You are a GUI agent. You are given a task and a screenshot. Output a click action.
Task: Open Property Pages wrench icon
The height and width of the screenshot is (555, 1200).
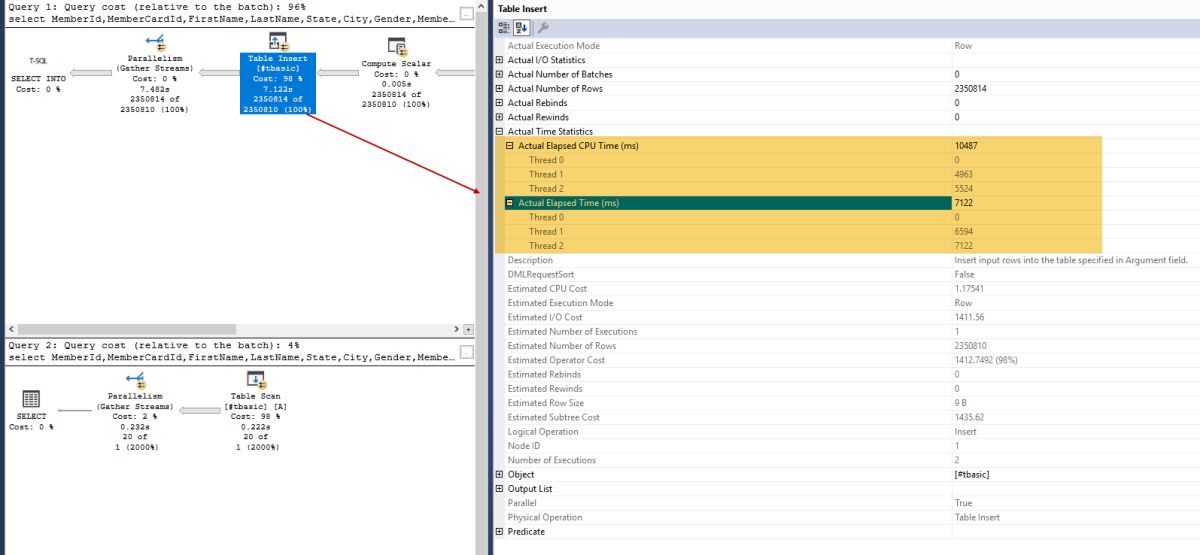tap(543, 28)
